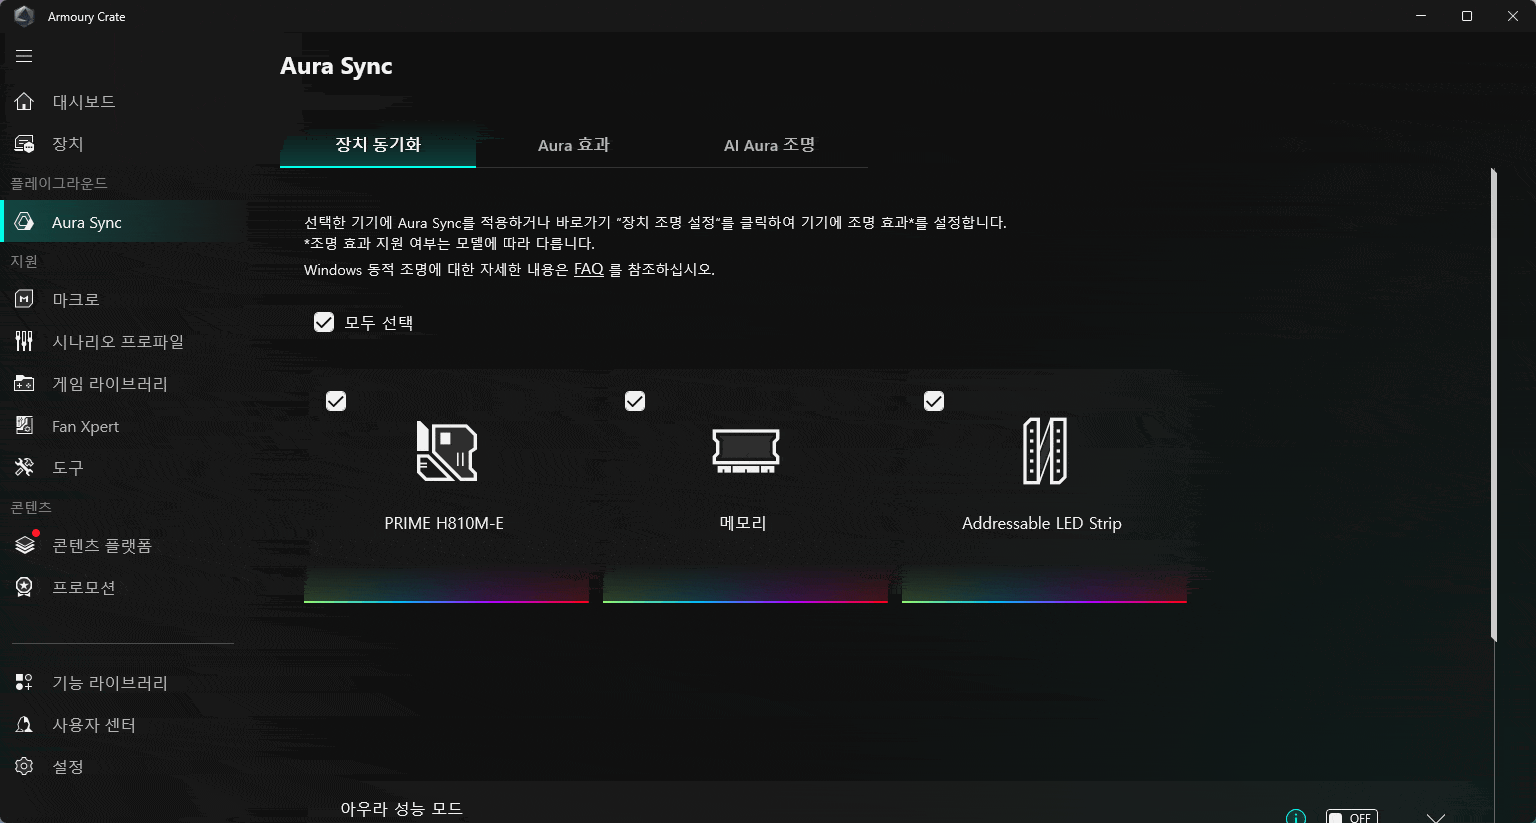Open the hamburger menu icon
1536x823 pixels.
click(x=24, y=56)
